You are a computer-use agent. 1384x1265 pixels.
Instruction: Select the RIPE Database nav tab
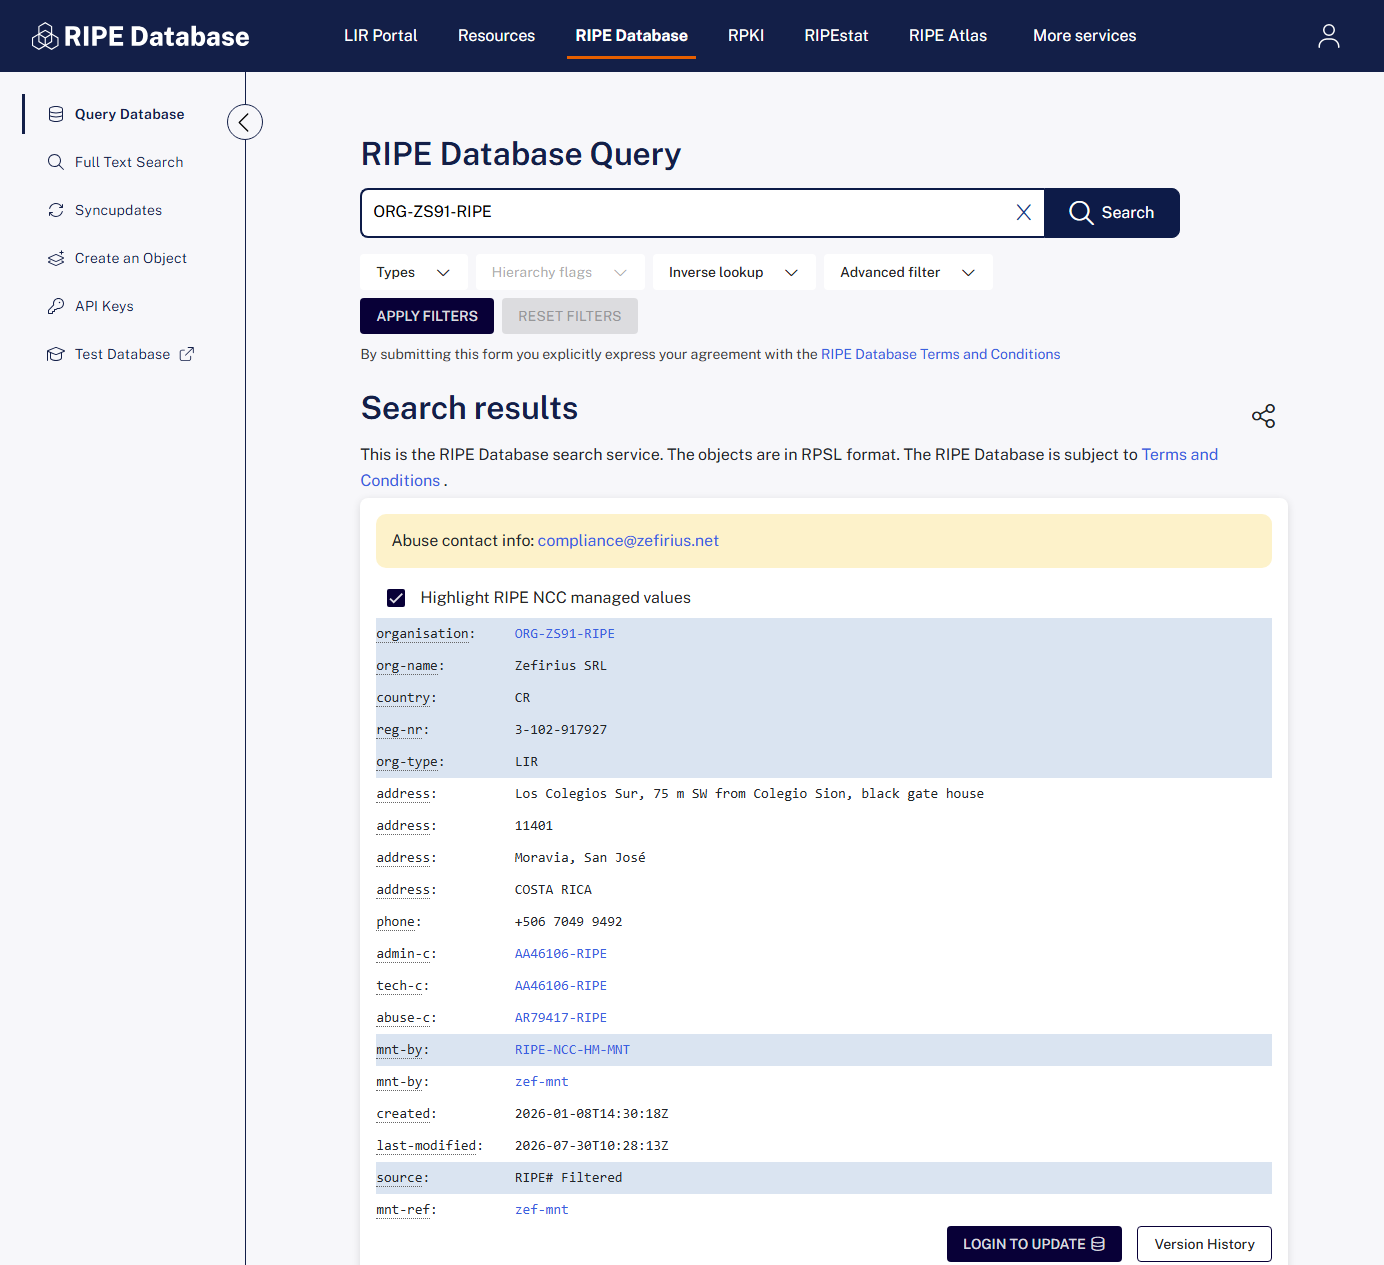coord(631,36)
